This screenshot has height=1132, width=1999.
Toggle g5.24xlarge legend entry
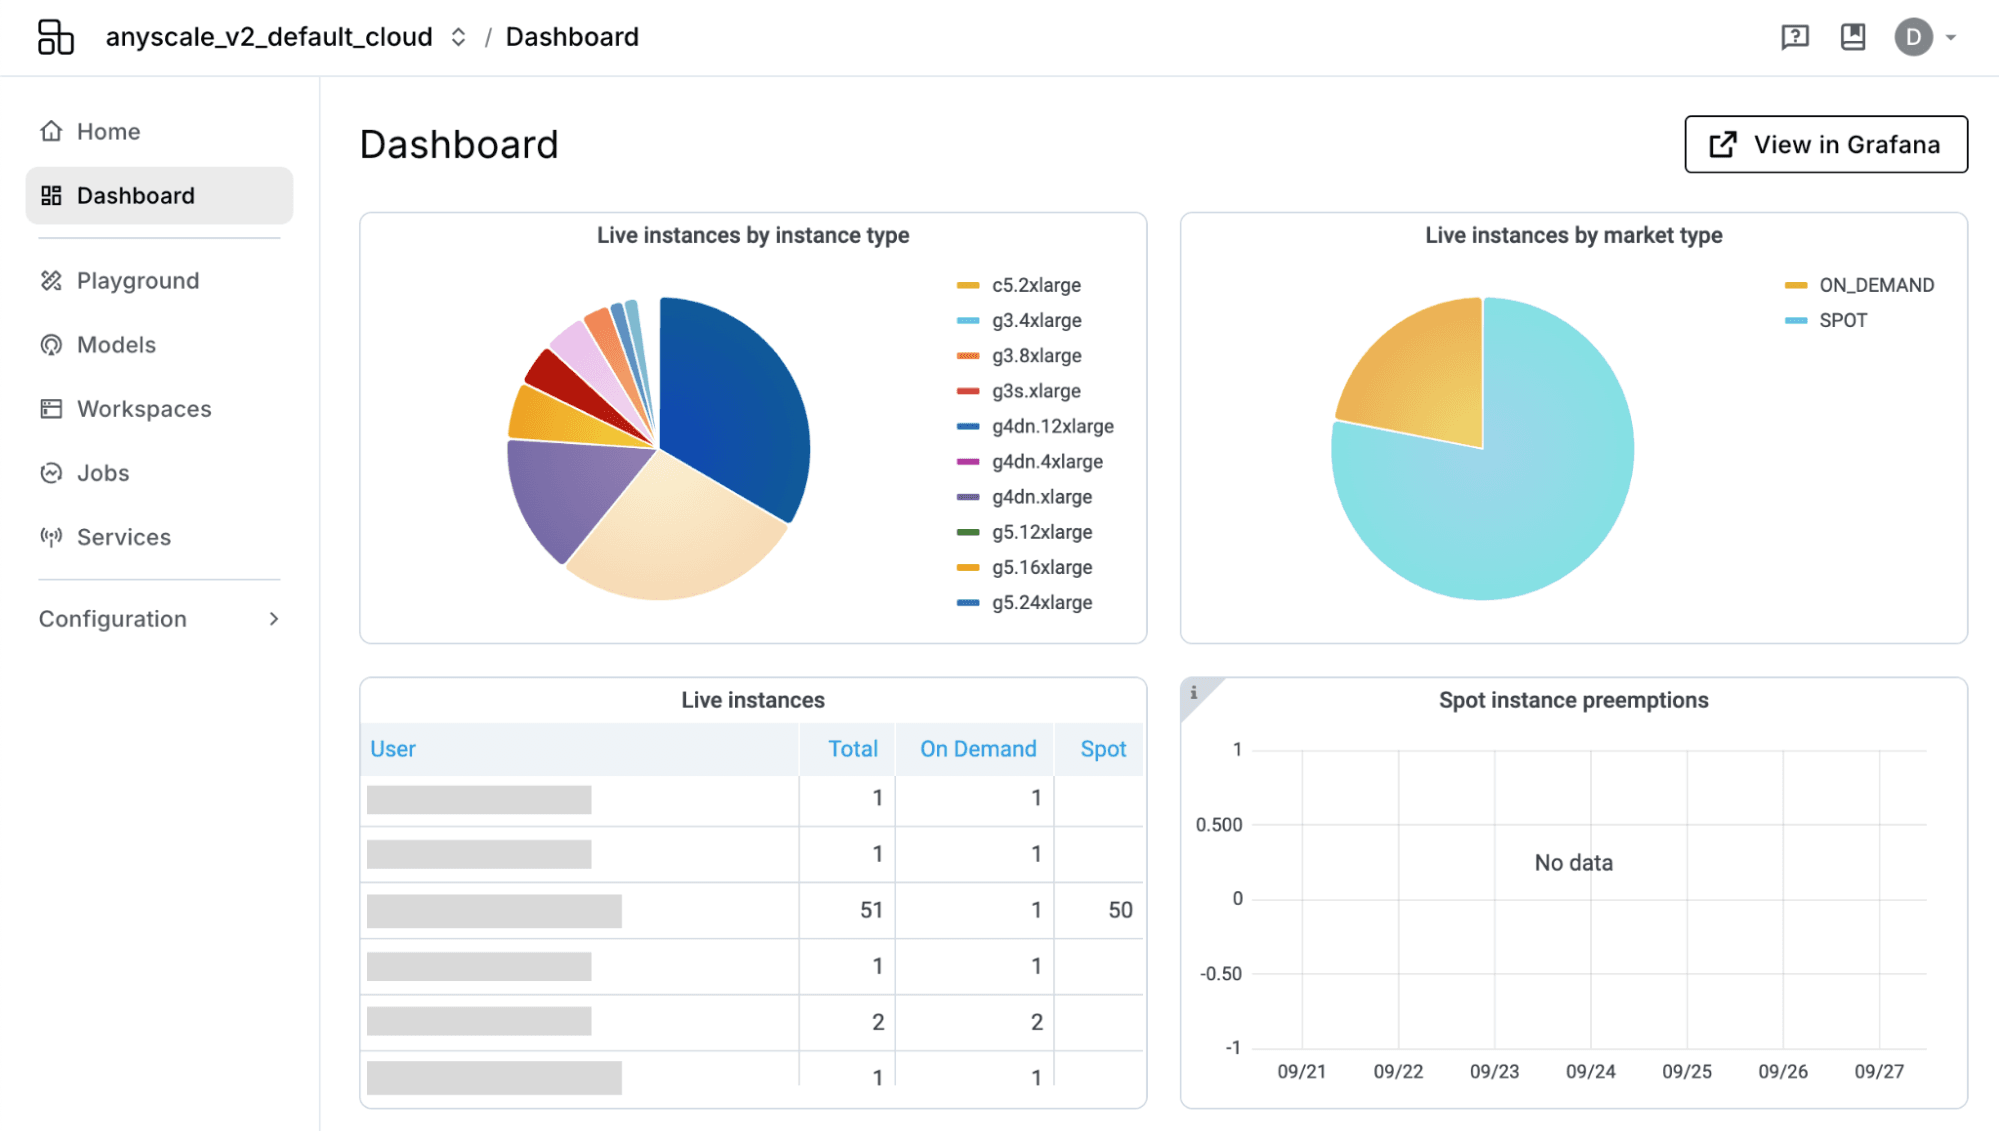point(1024,602)
